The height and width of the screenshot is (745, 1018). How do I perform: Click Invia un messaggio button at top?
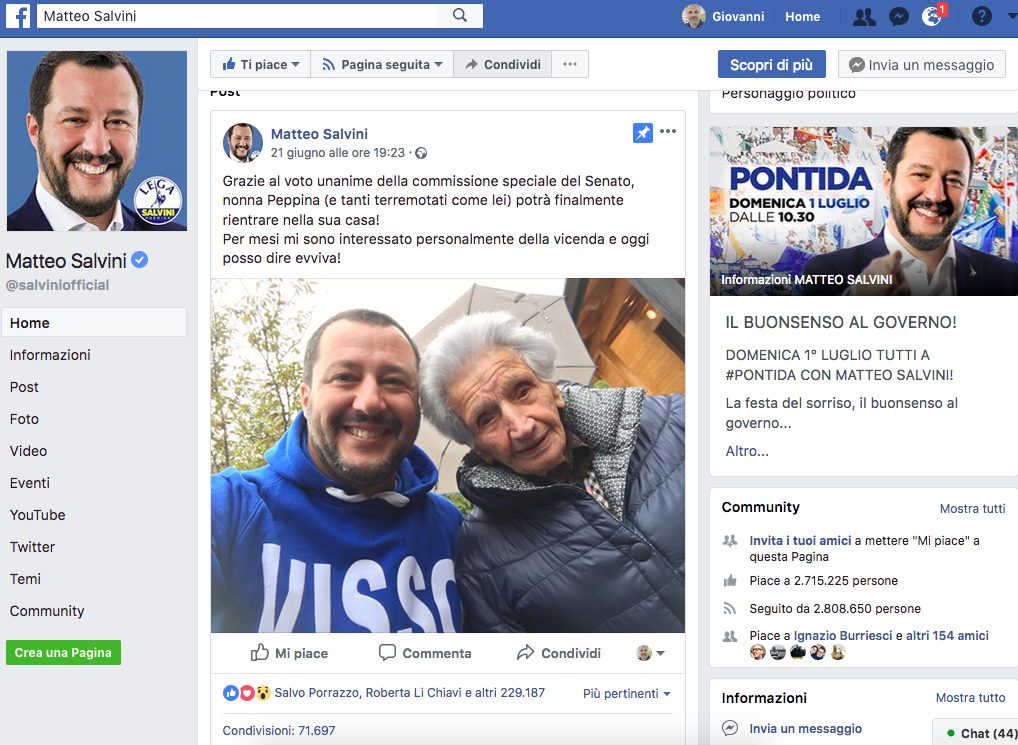pyautogui.click(x=921, y=64)
